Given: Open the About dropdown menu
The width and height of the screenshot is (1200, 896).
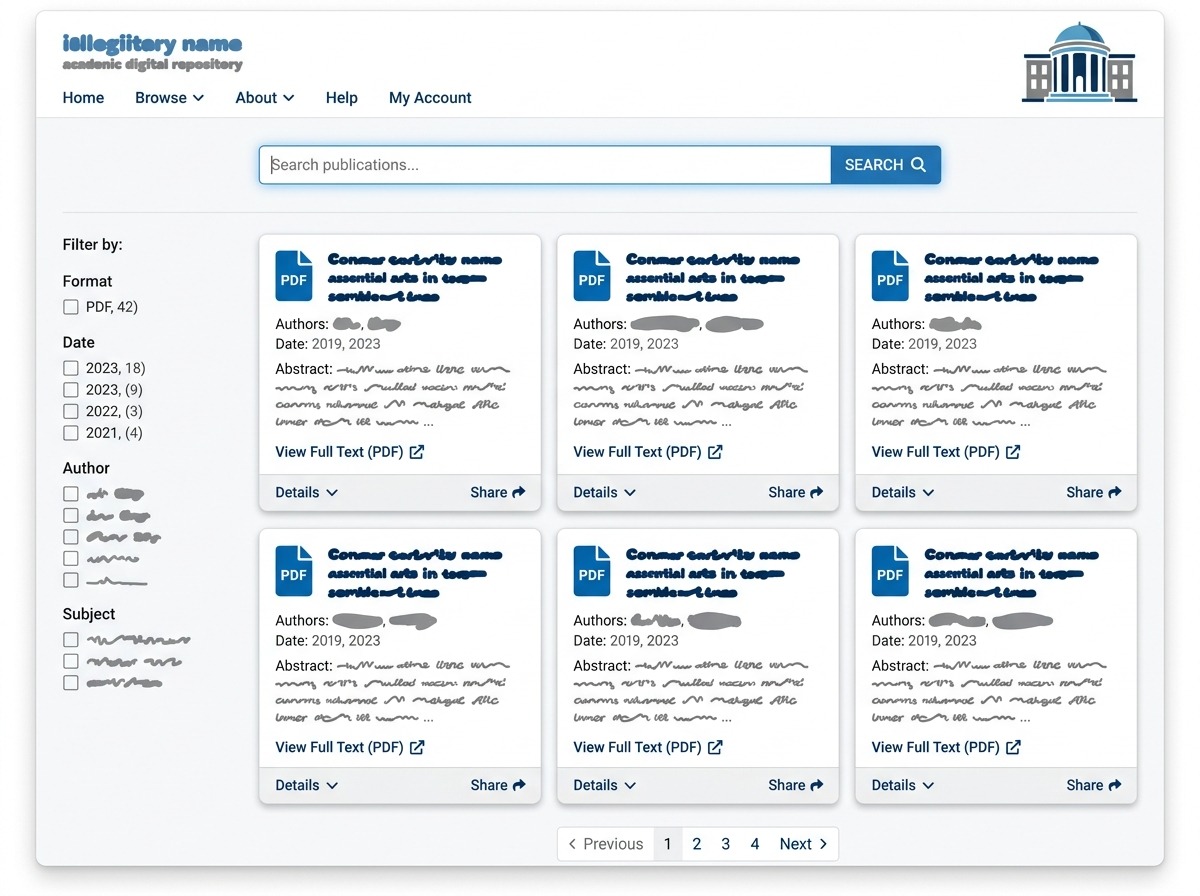Looking at the screenshot, I should coord(265,98).
